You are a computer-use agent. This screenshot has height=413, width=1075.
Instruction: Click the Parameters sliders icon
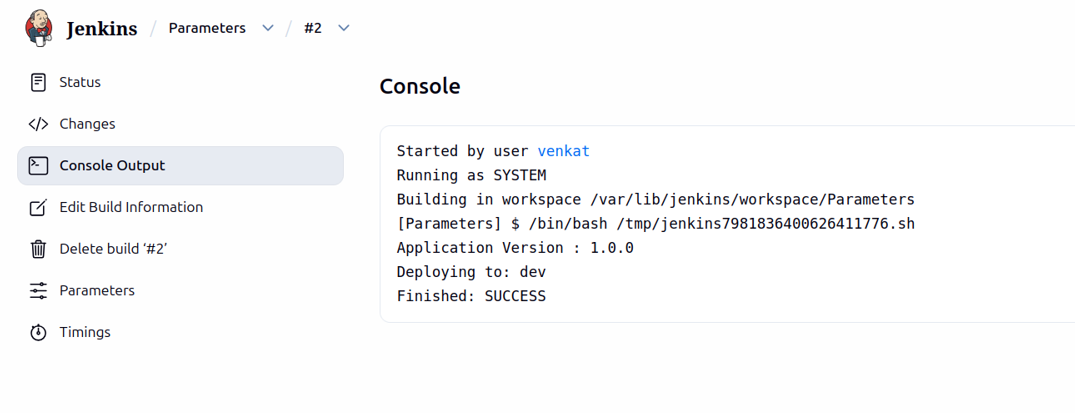(x=38, y=290)
